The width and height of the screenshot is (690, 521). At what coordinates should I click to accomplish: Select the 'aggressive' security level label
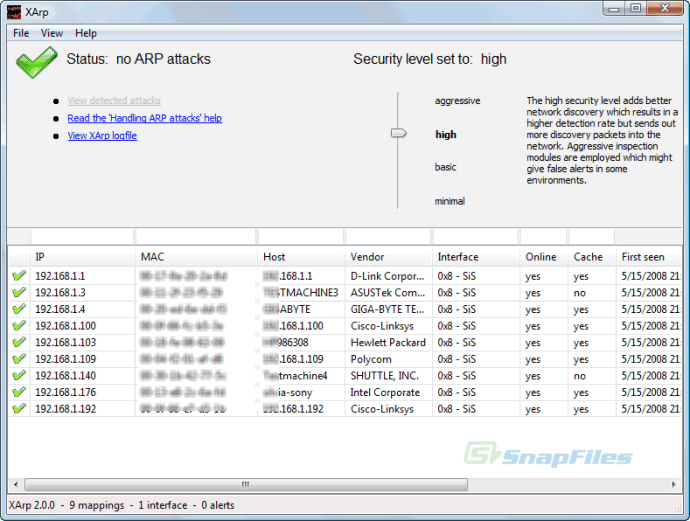(x=458, y=101)
